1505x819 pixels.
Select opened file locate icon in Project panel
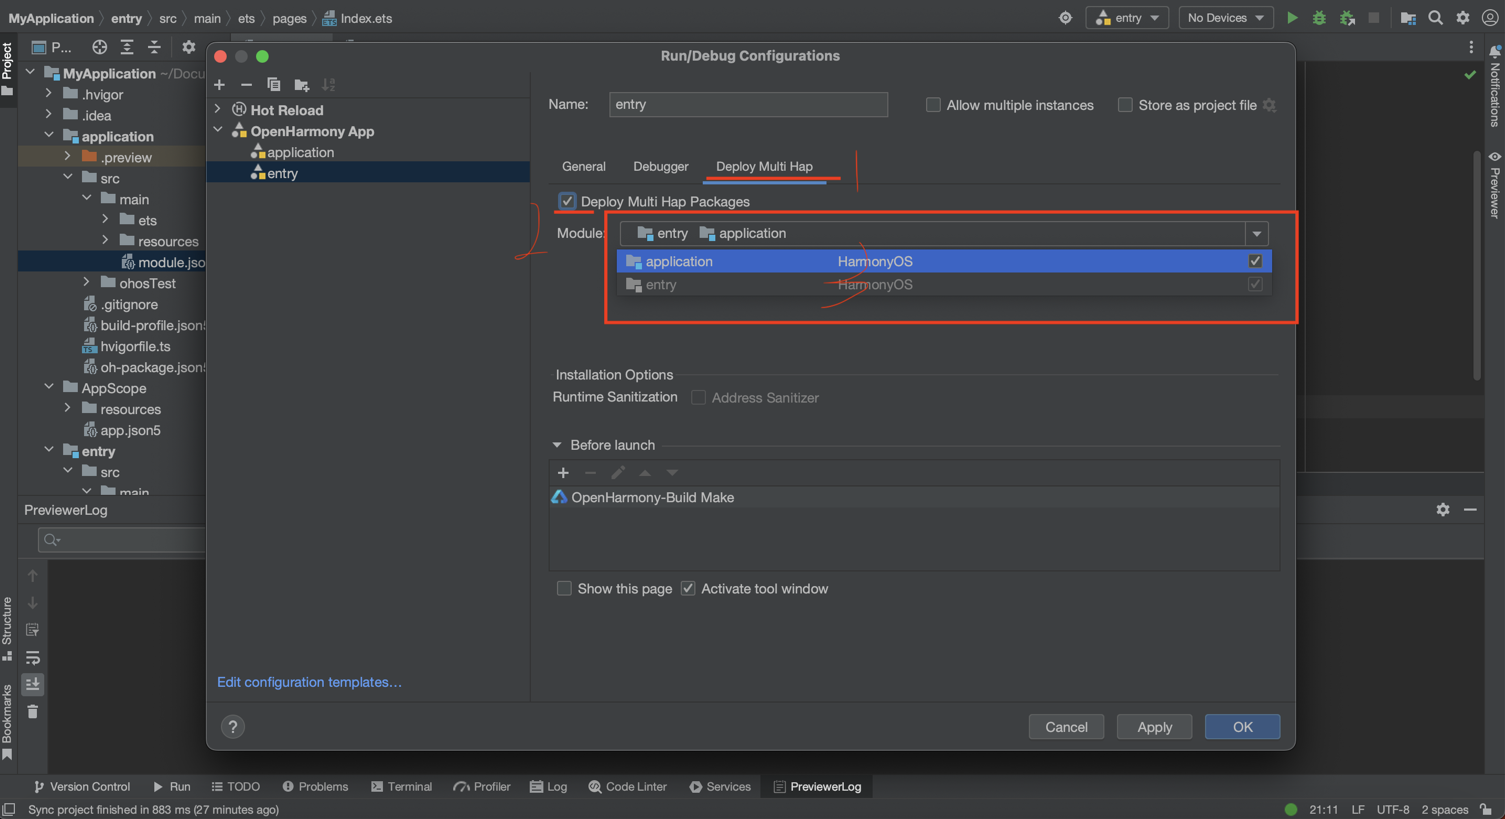99,47
